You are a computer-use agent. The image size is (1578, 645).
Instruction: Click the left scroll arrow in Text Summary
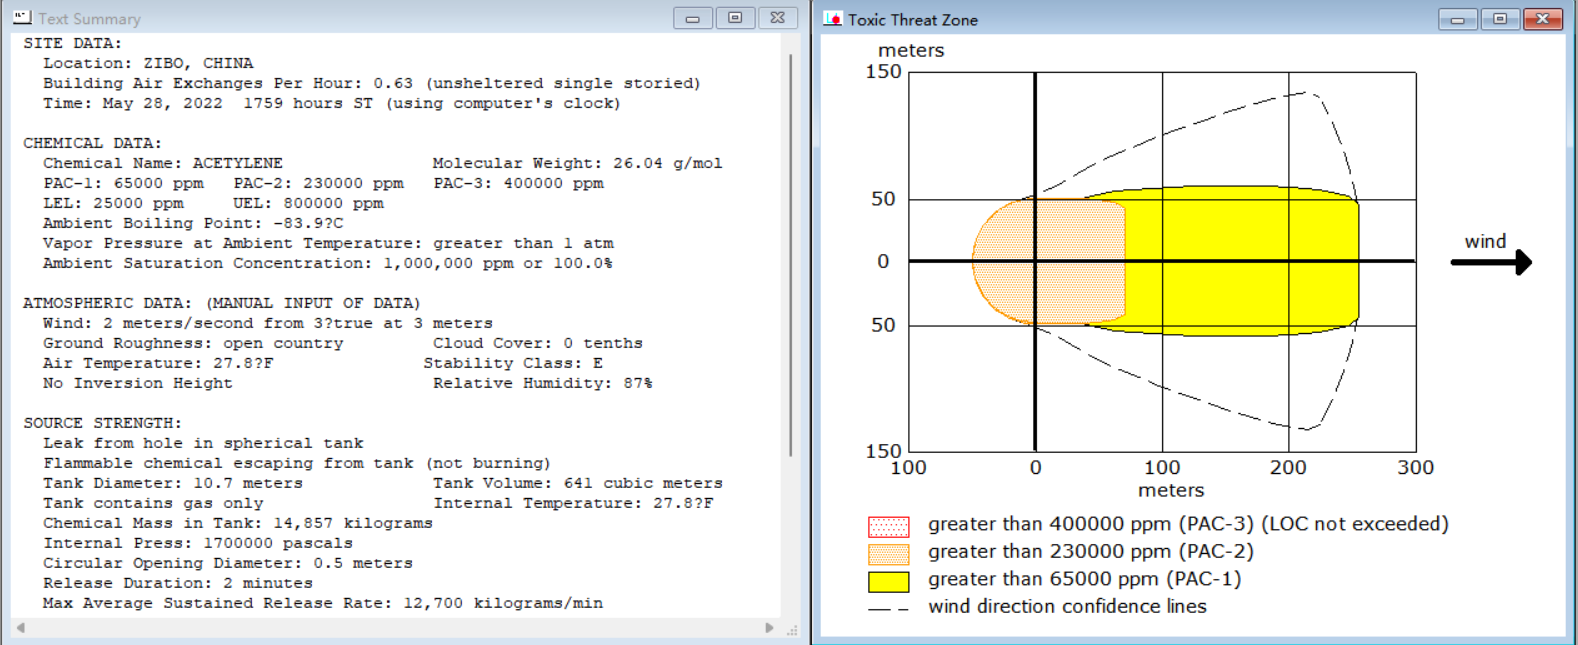(x=20, y=628)
